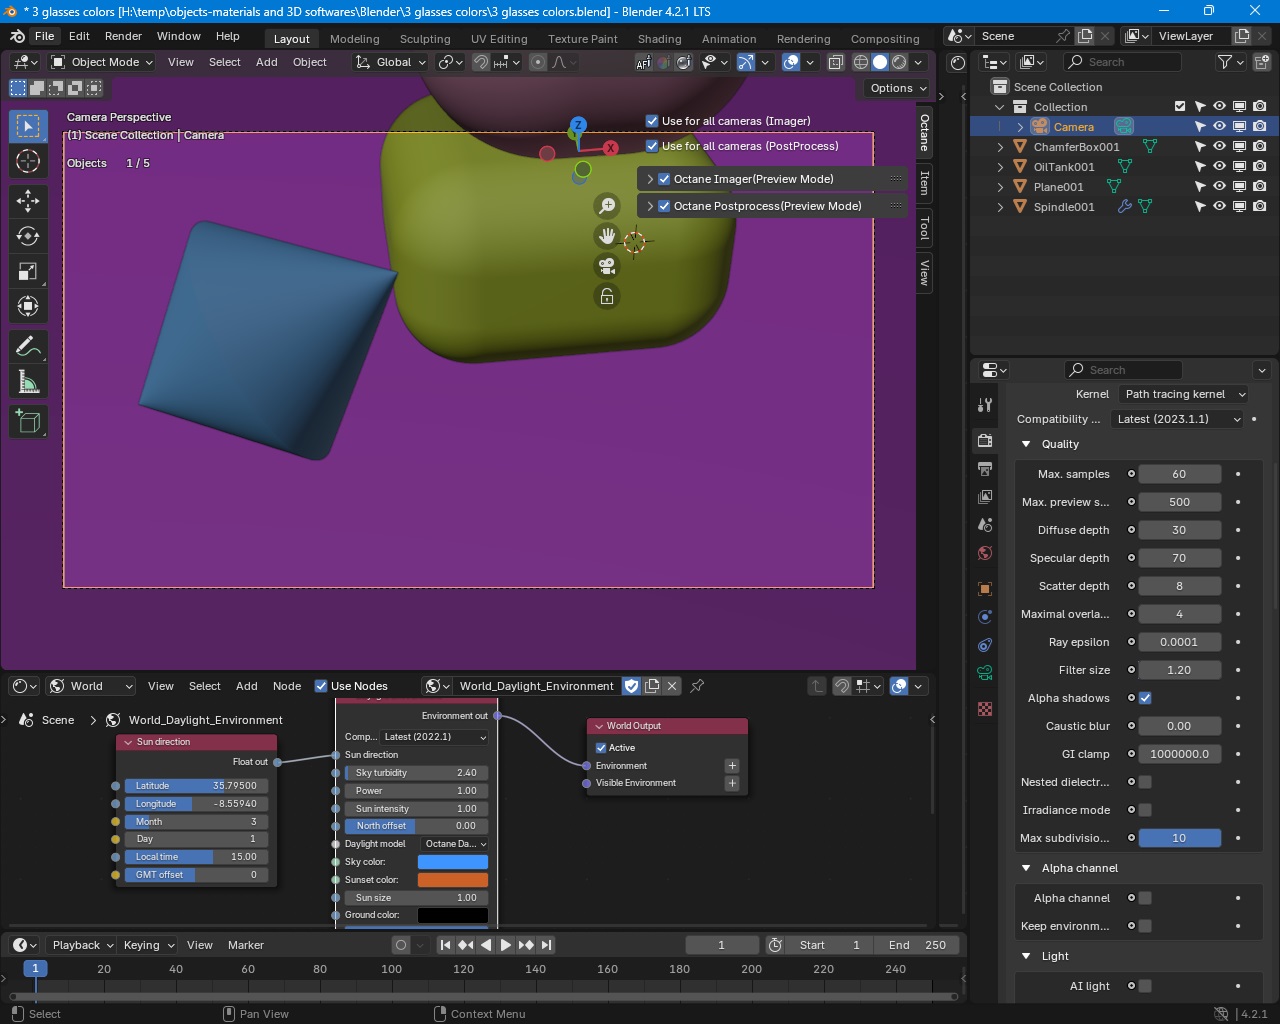Open the Daylight model dropdown in node
1280x1024 pixels.
(x=455, y=844)
